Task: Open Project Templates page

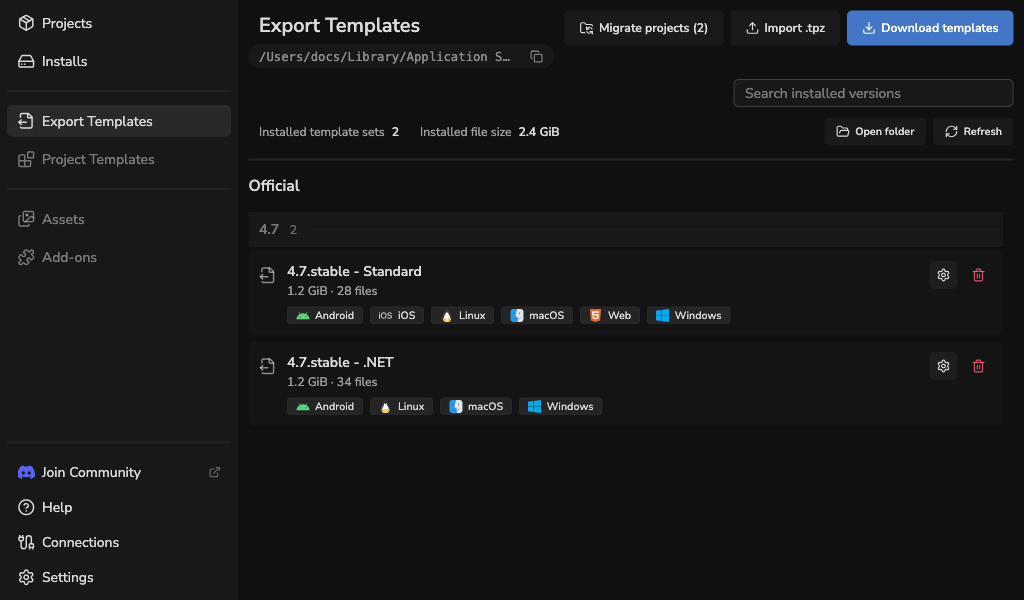Action: pos(118,159)
